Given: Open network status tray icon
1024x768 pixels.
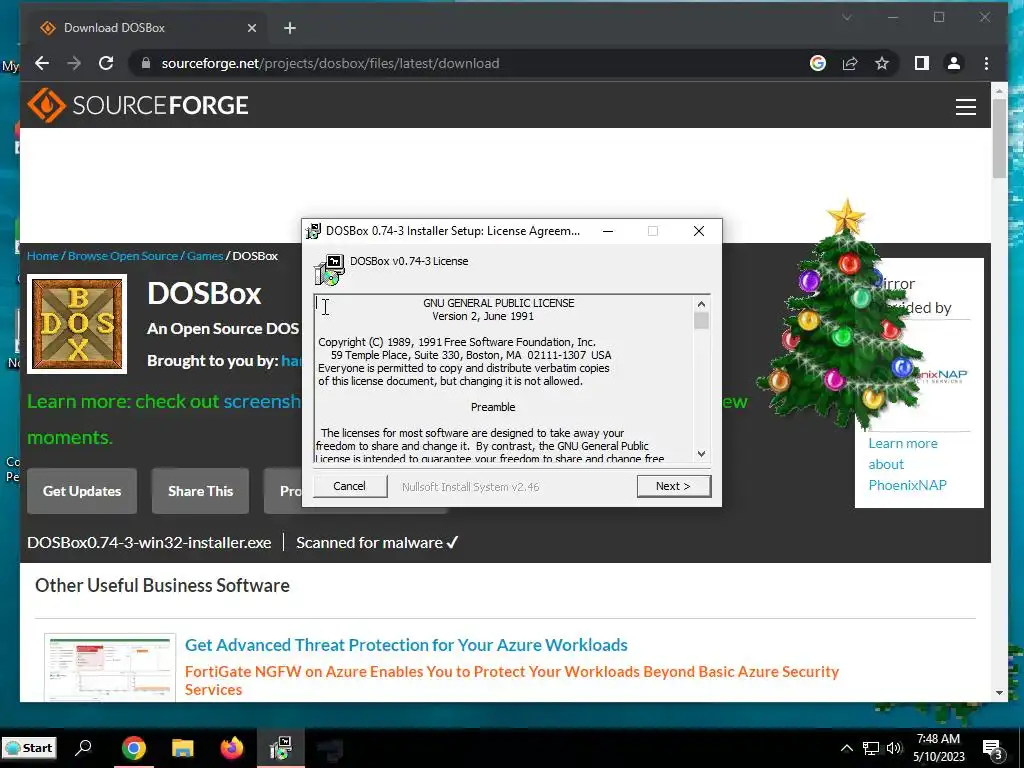Looking at the screenshot, I should coord(871,748).
